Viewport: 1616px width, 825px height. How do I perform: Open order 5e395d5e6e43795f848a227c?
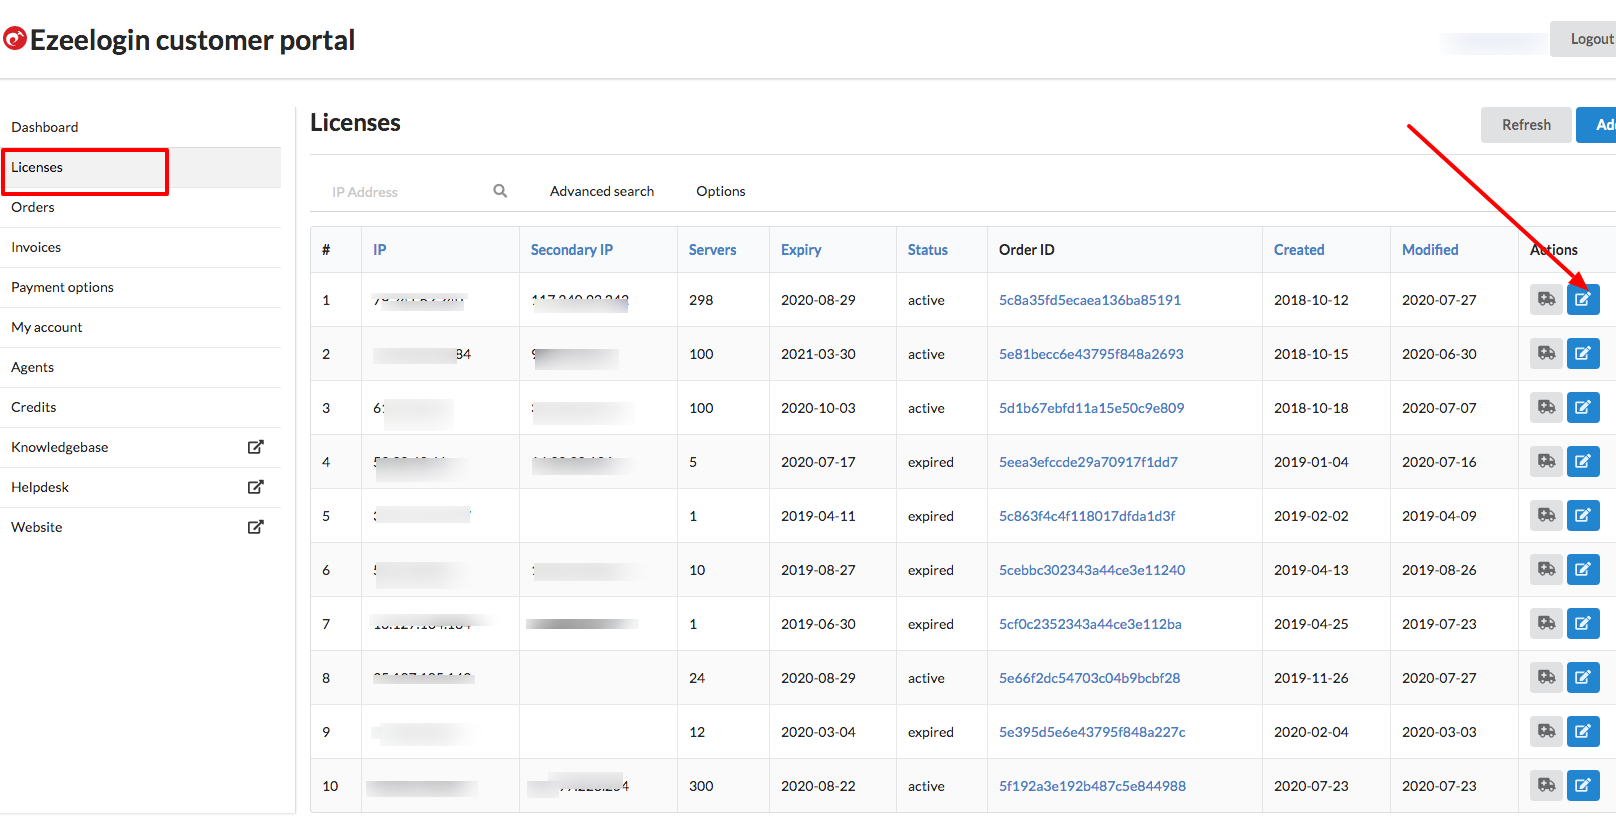point(1092,732)
